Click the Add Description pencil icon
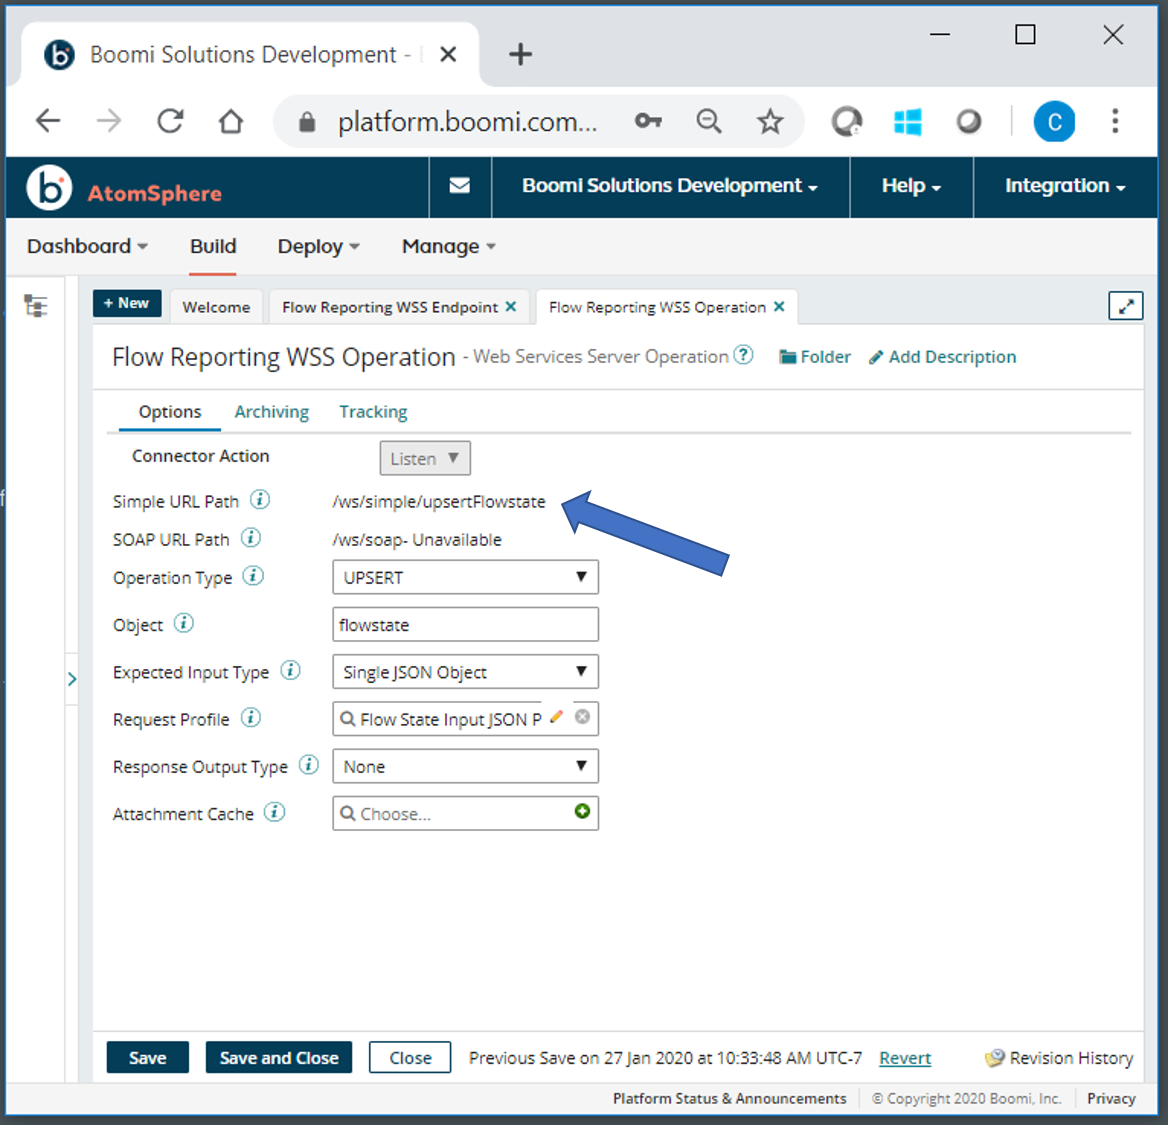Viewport: 1168px width, 1125px height. pyautogui.click(x=876, y=356)
